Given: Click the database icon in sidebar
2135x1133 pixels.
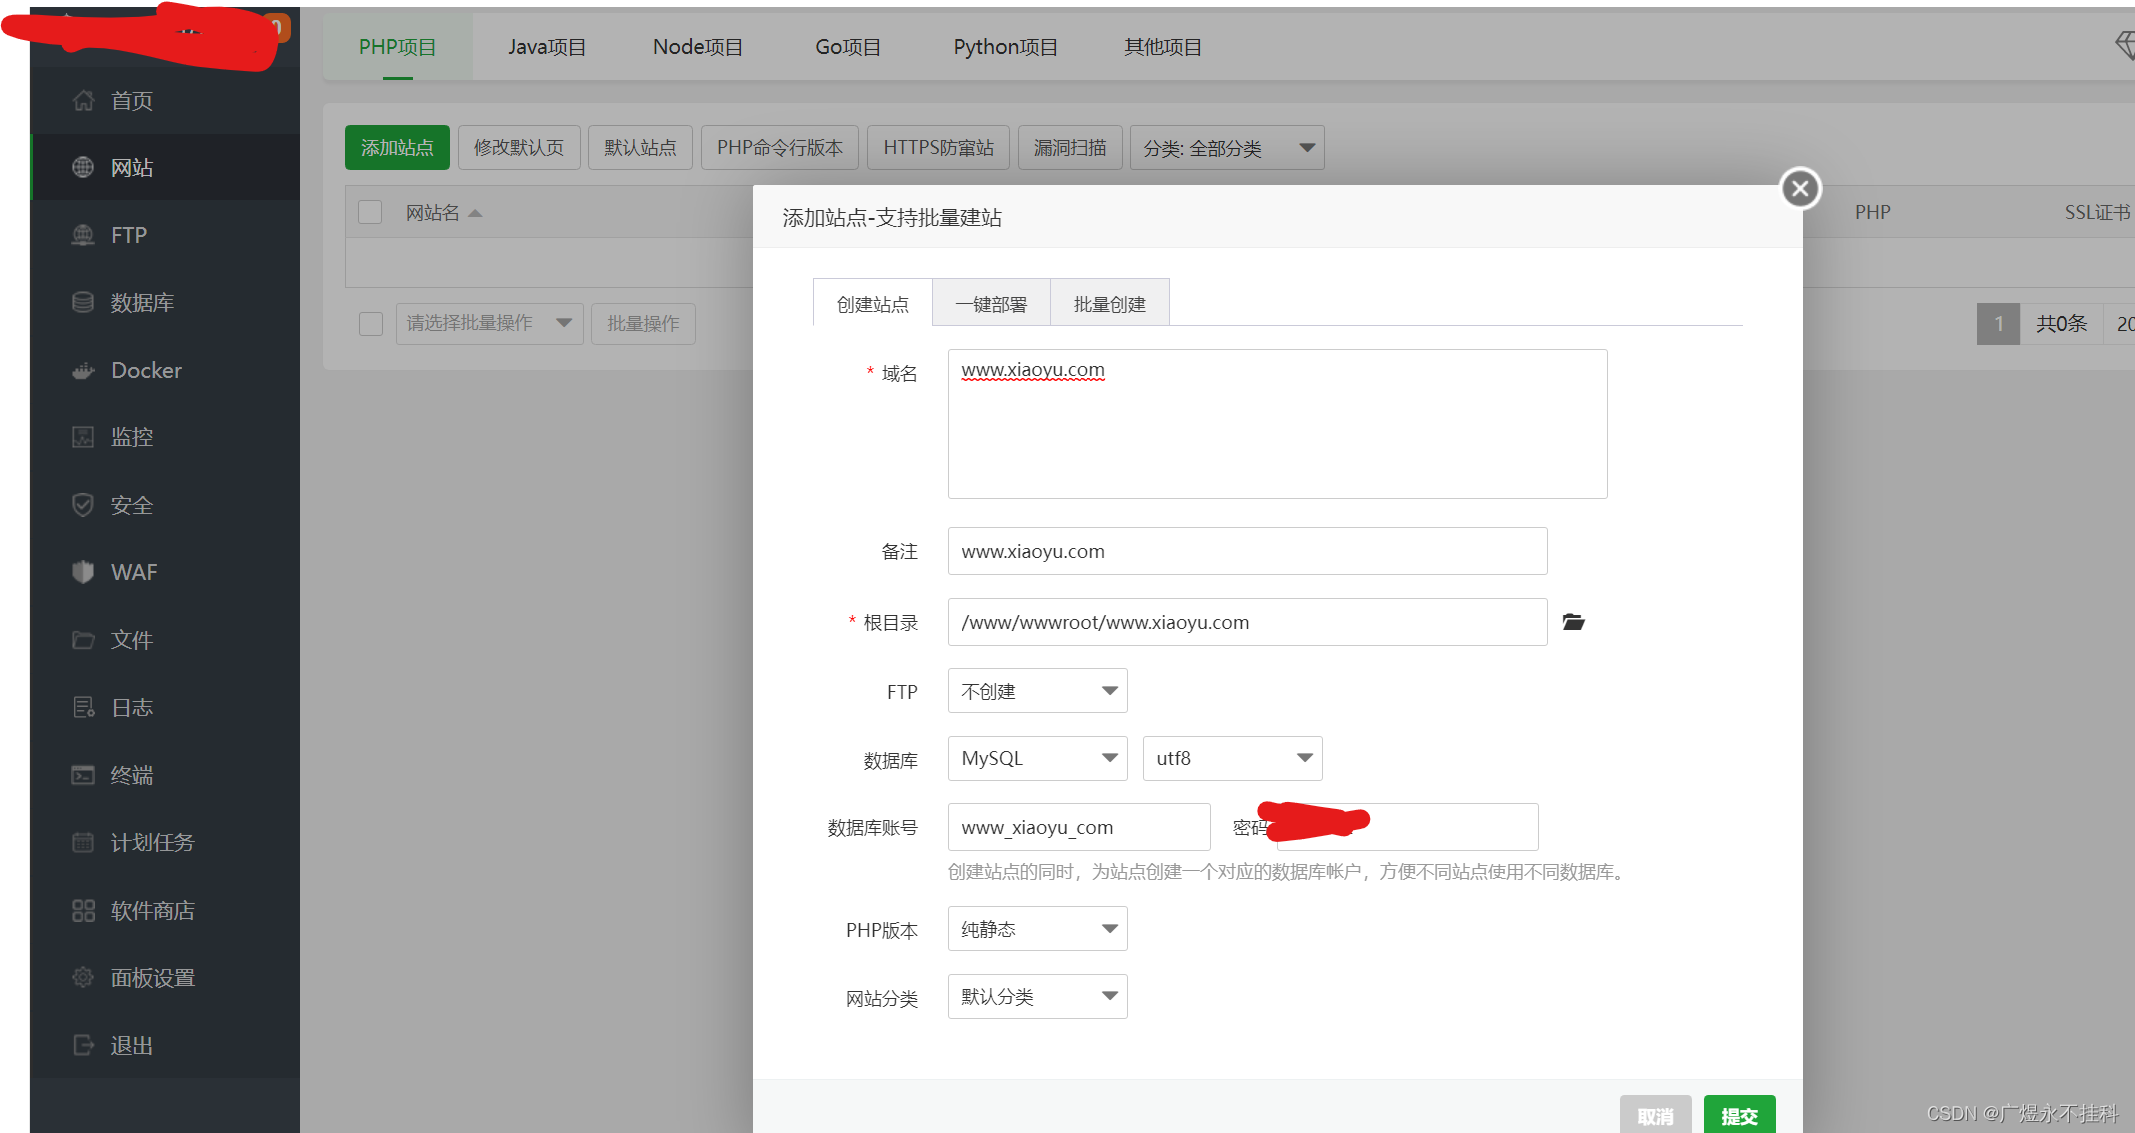Looking at the screenshot, I should pyautogui.click(x=83, y=302).
